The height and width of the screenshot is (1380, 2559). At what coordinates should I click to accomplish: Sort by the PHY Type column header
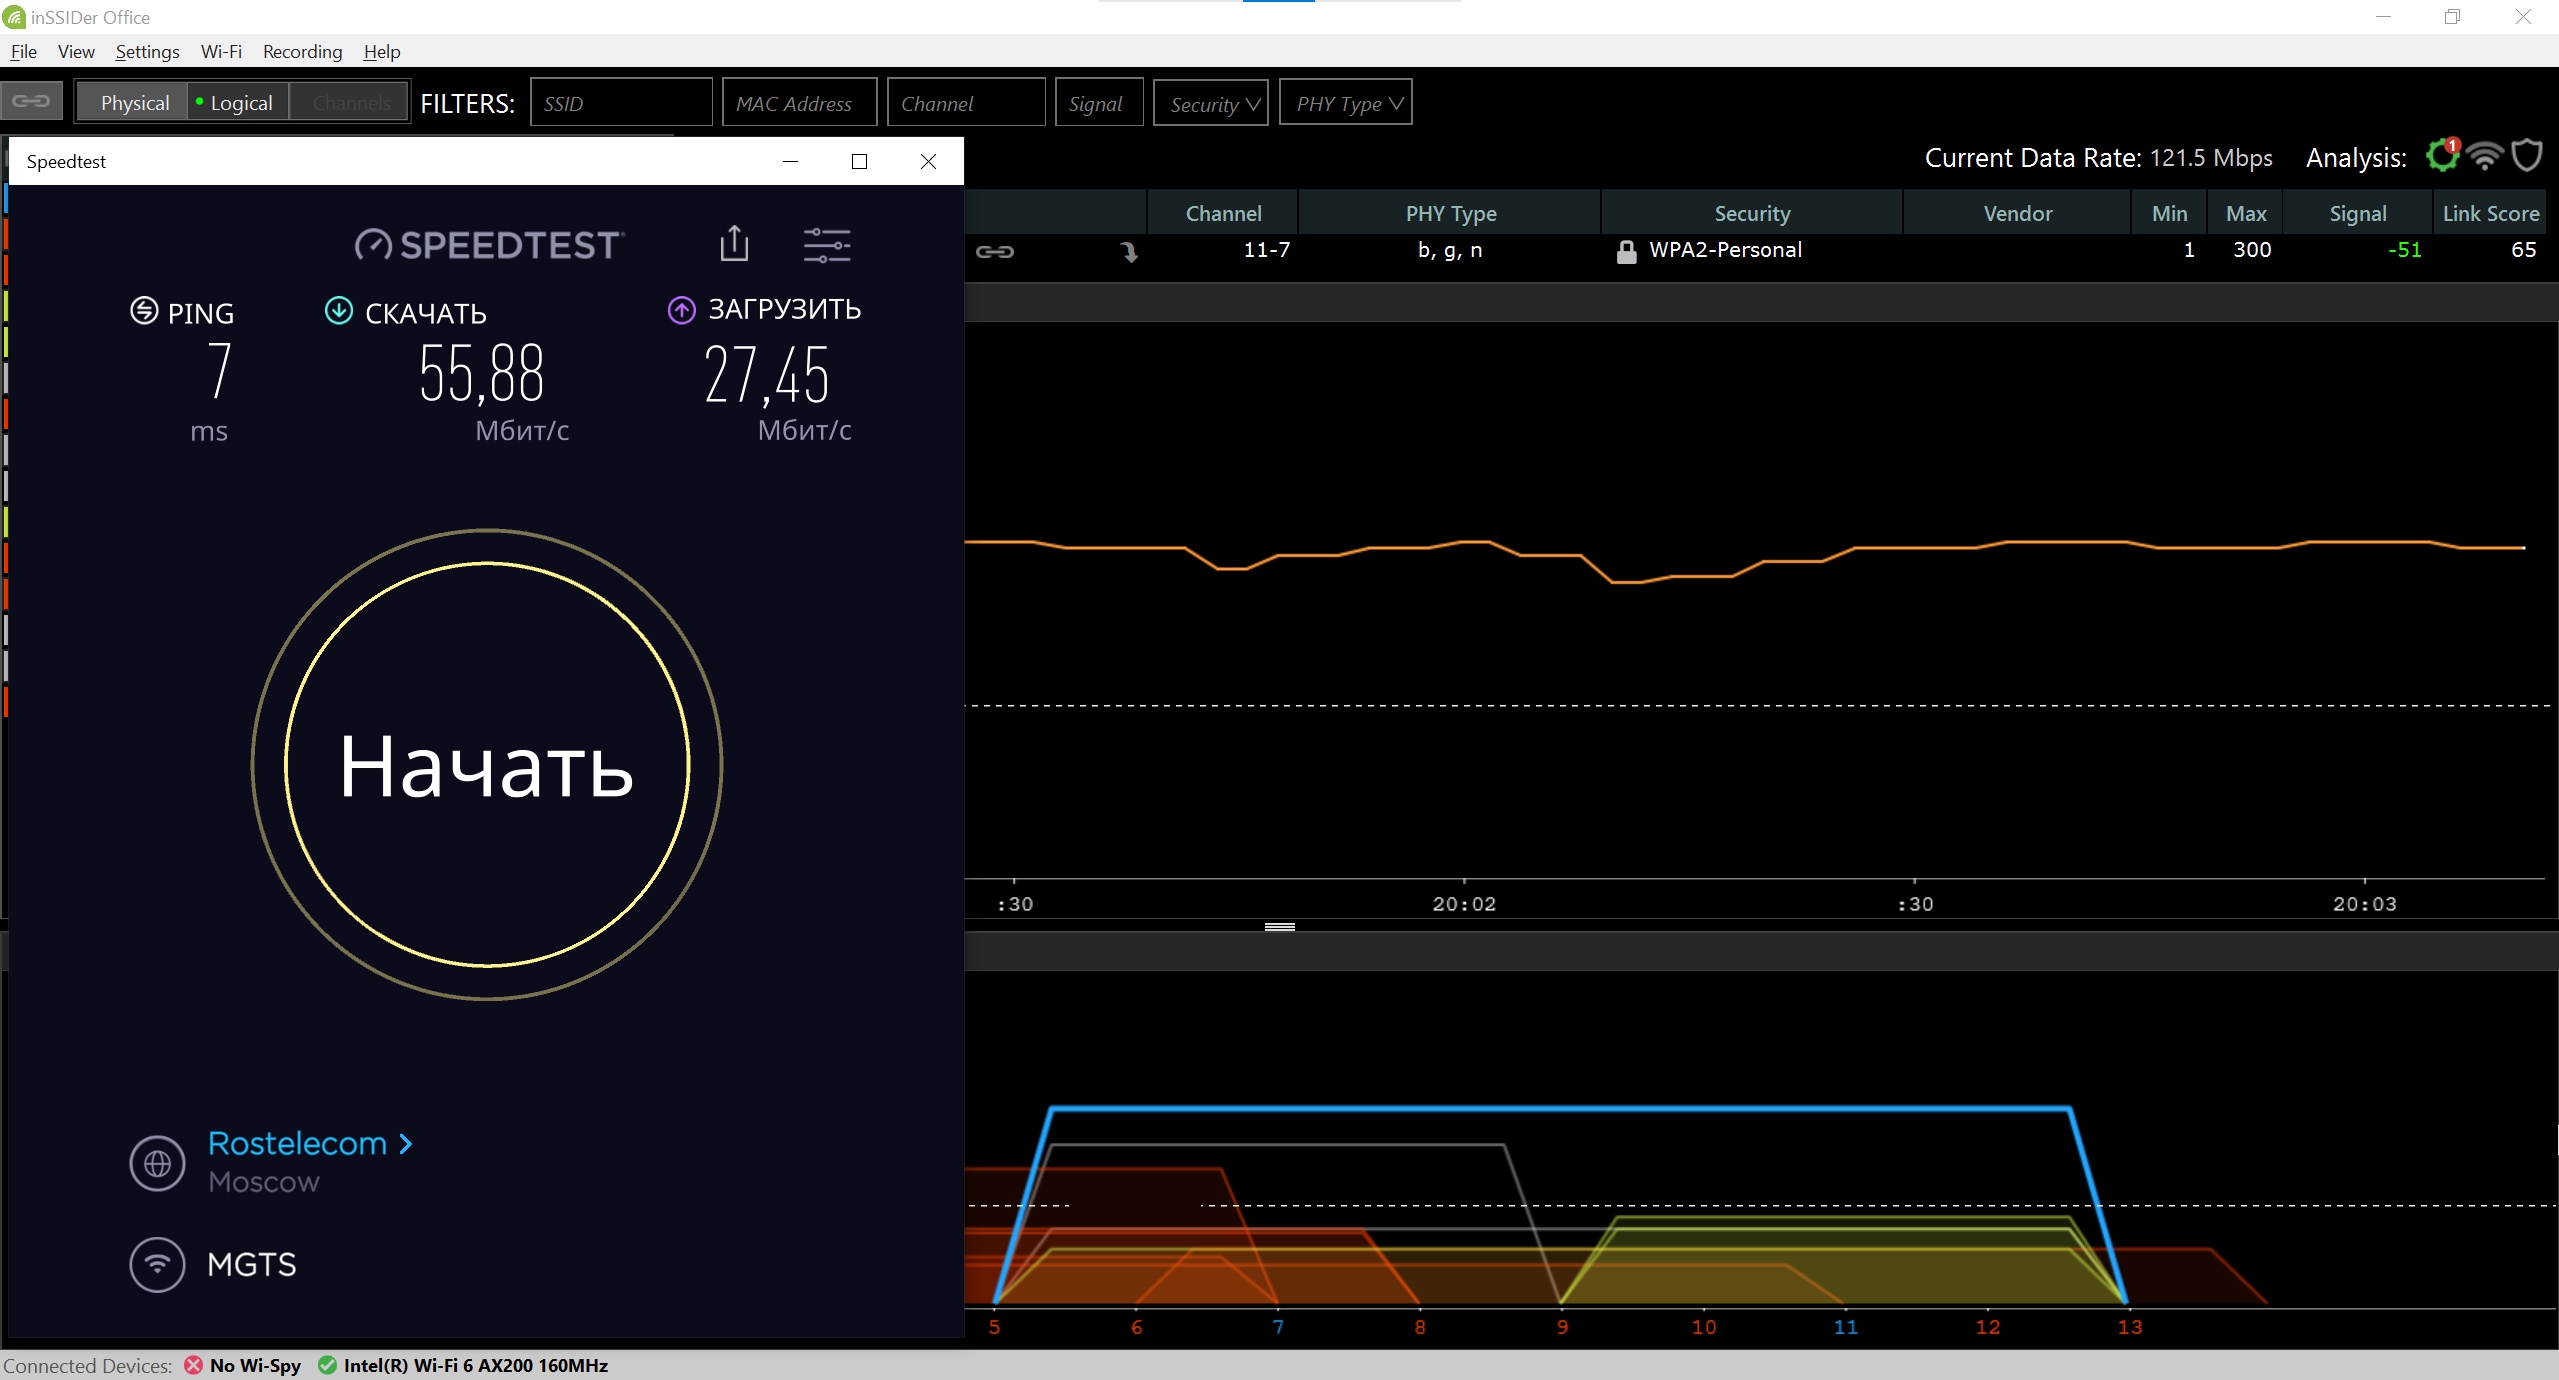1450,213
